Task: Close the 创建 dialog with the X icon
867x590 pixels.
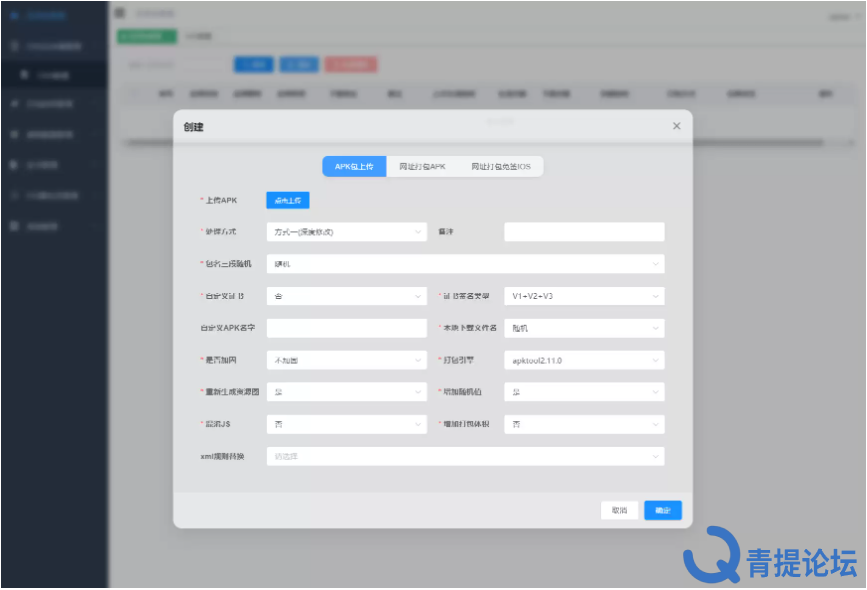Action: coord(676,126)
